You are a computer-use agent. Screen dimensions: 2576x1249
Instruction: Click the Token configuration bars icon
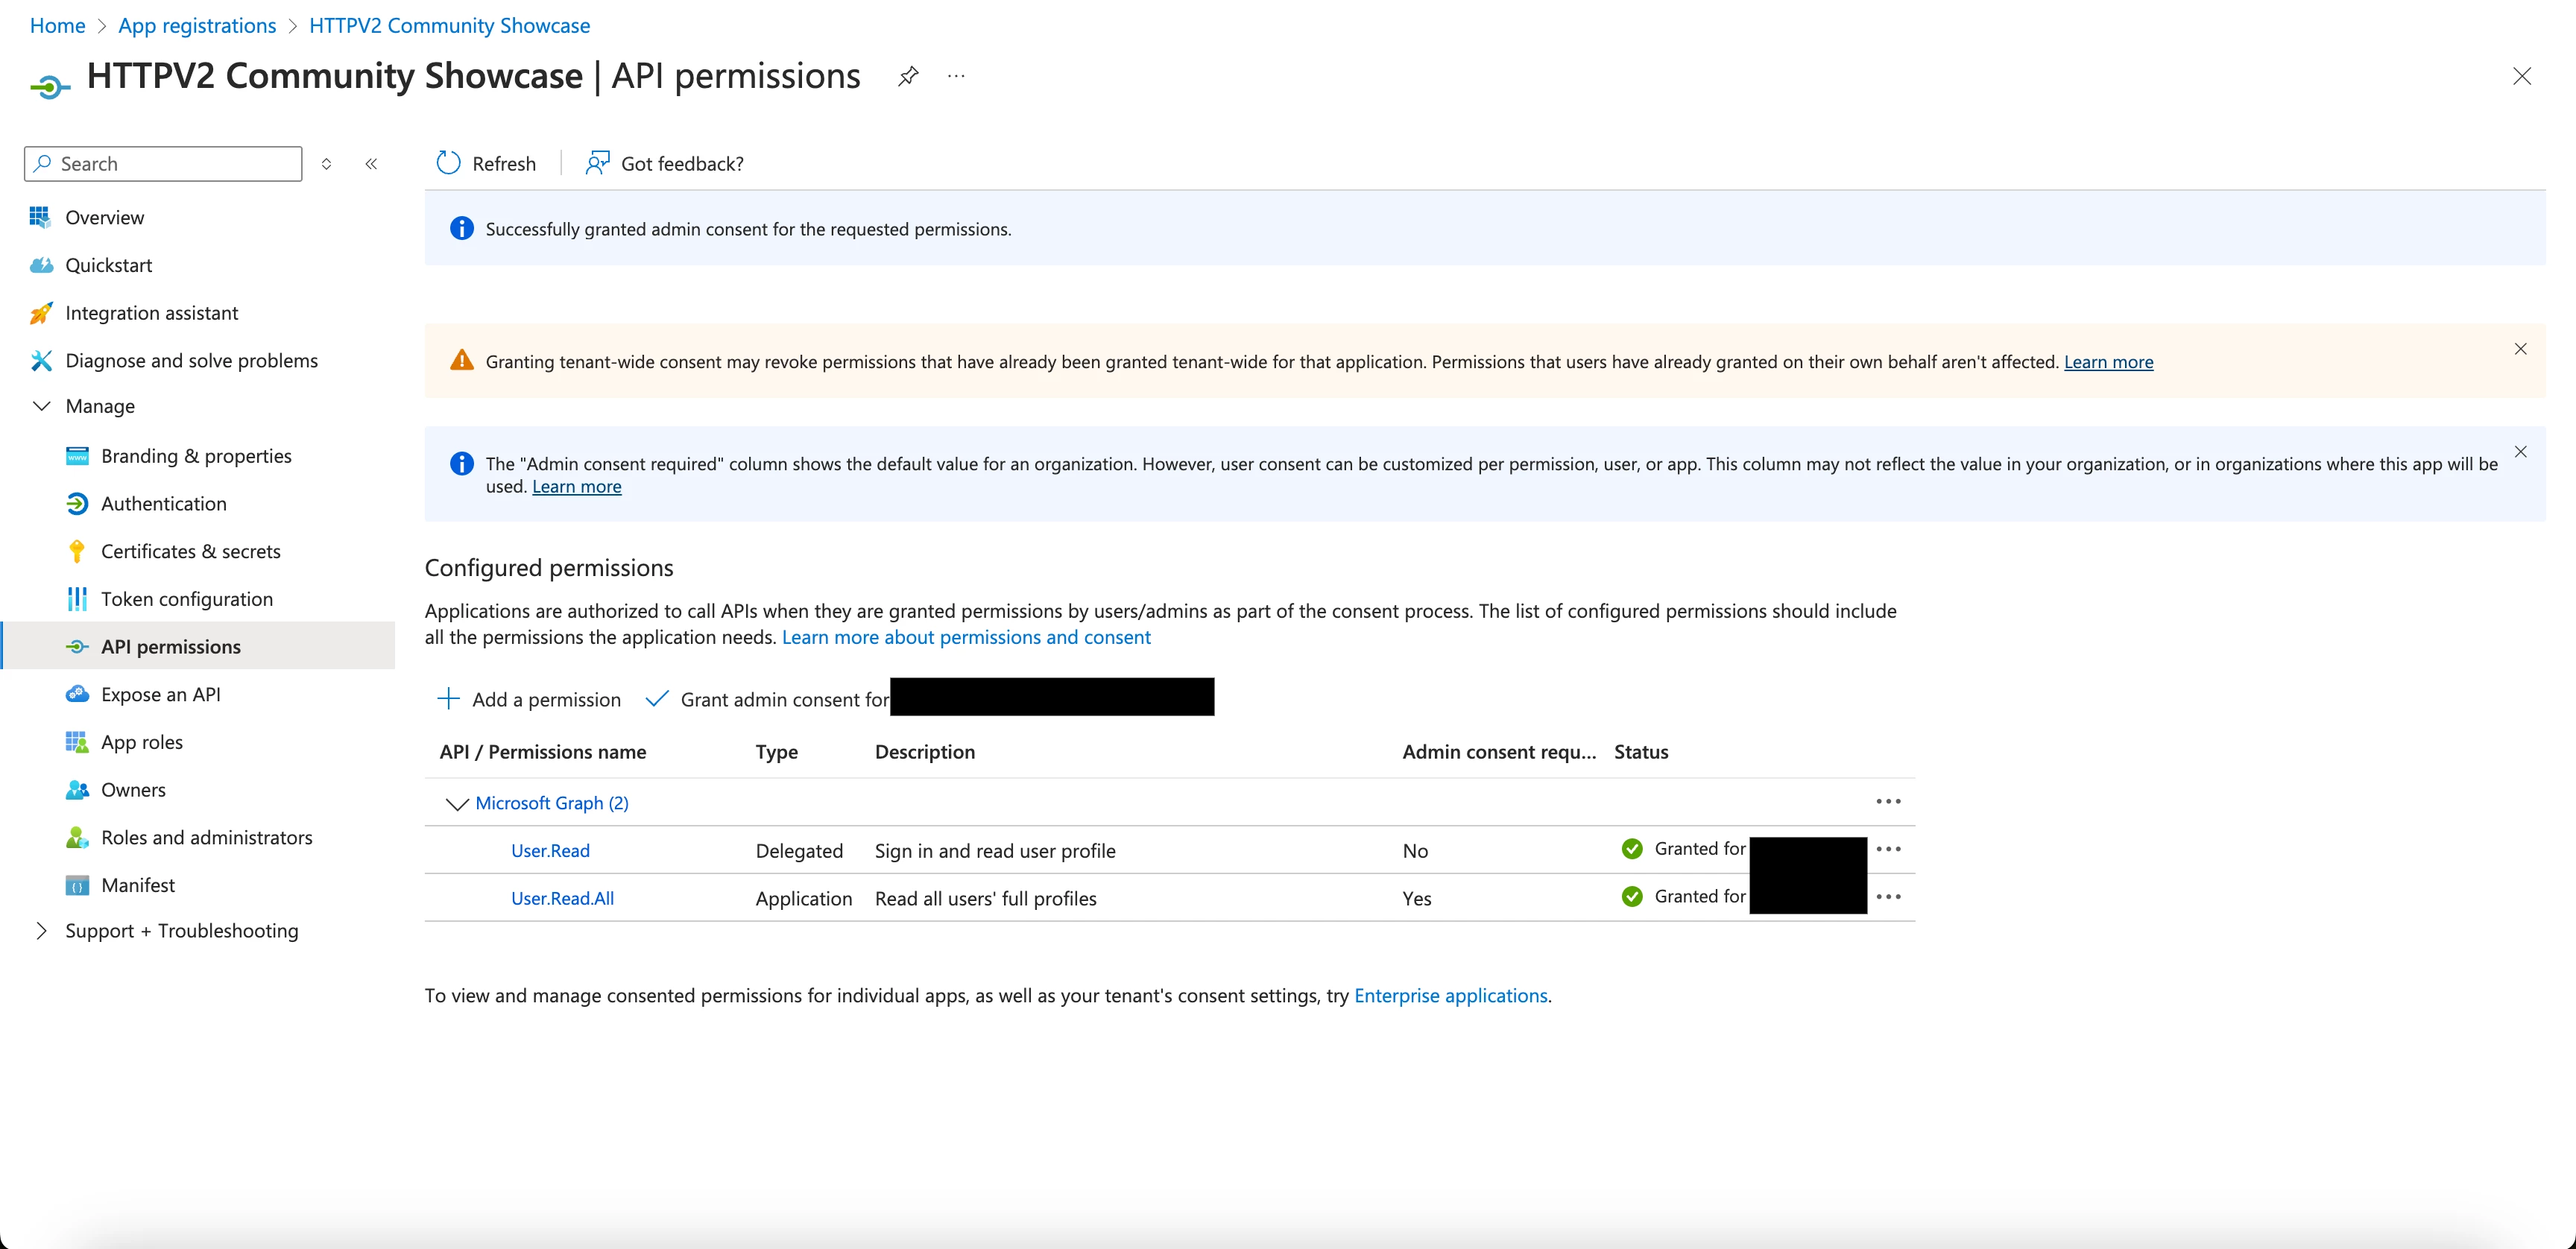[x=77, y=599]
